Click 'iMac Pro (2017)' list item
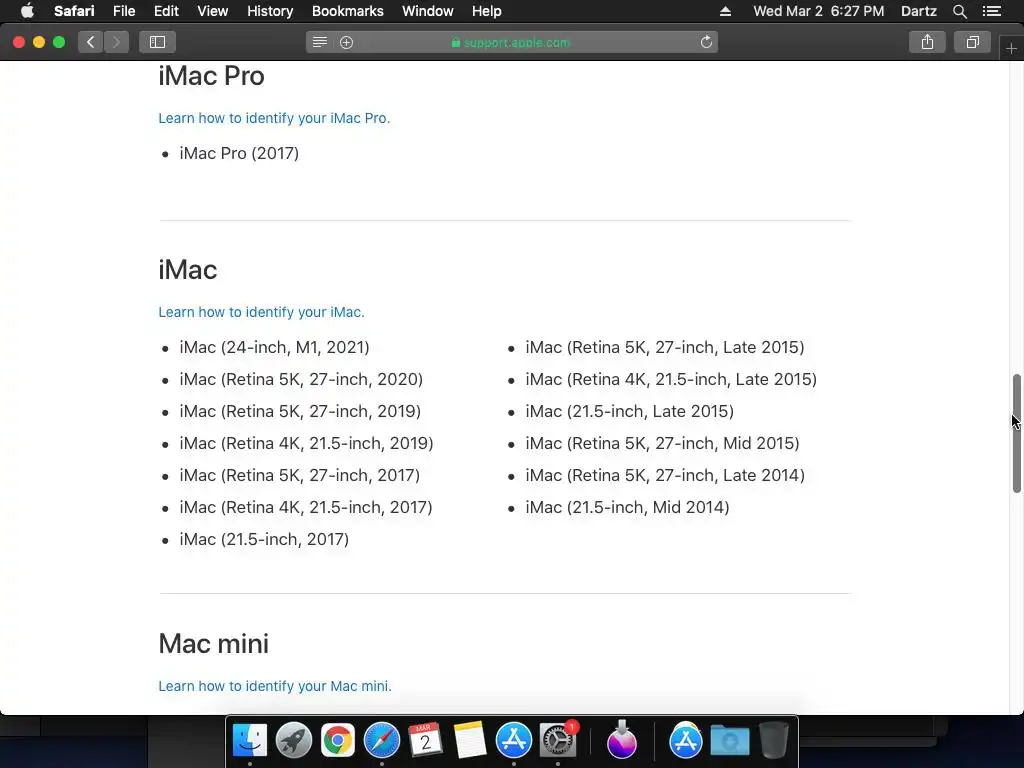 [239, 153]
